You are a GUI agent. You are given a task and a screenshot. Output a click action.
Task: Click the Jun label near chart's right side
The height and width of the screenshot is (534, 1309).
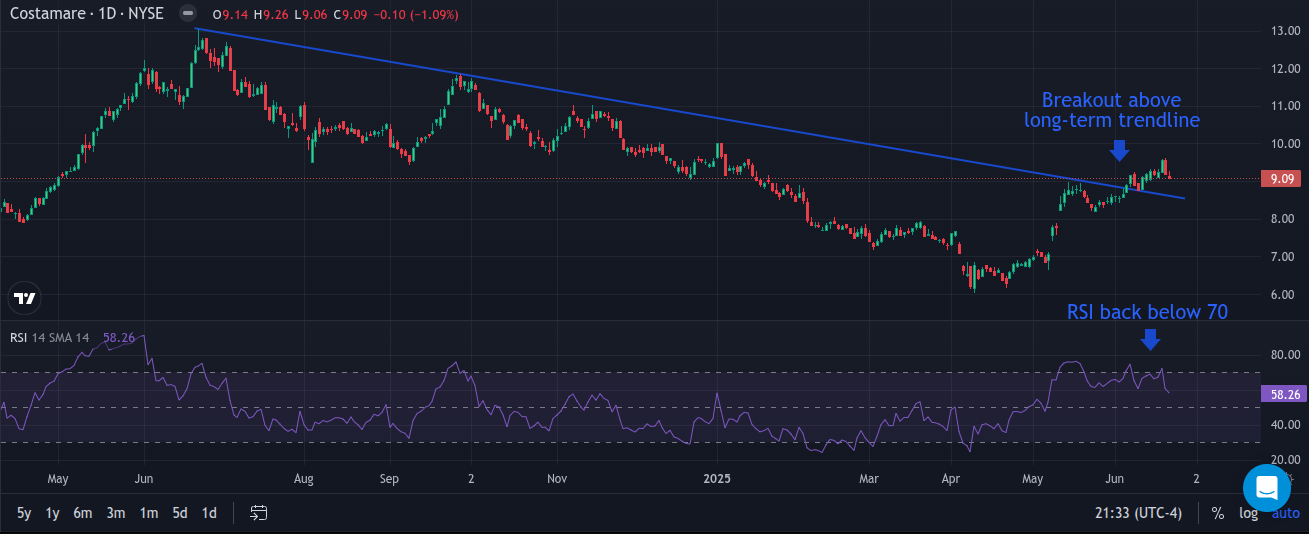(x=1115, y=479)
